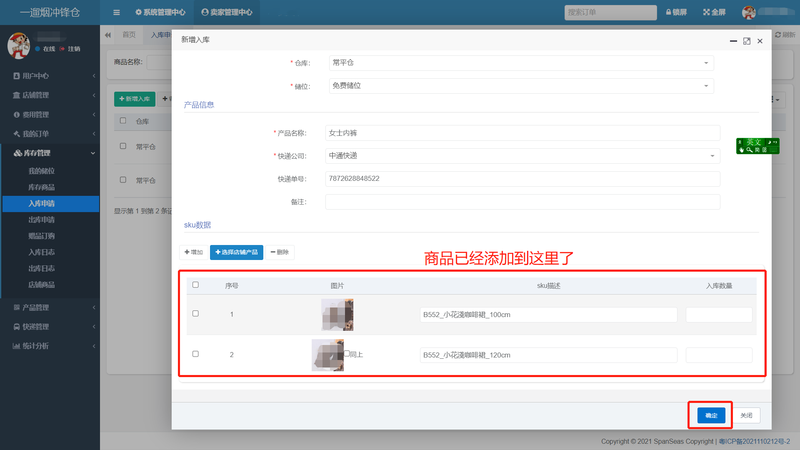This screenshot has height=450, width=800.
Task: Click the 搜索订单 search field
Action: (x=610, y=12)
